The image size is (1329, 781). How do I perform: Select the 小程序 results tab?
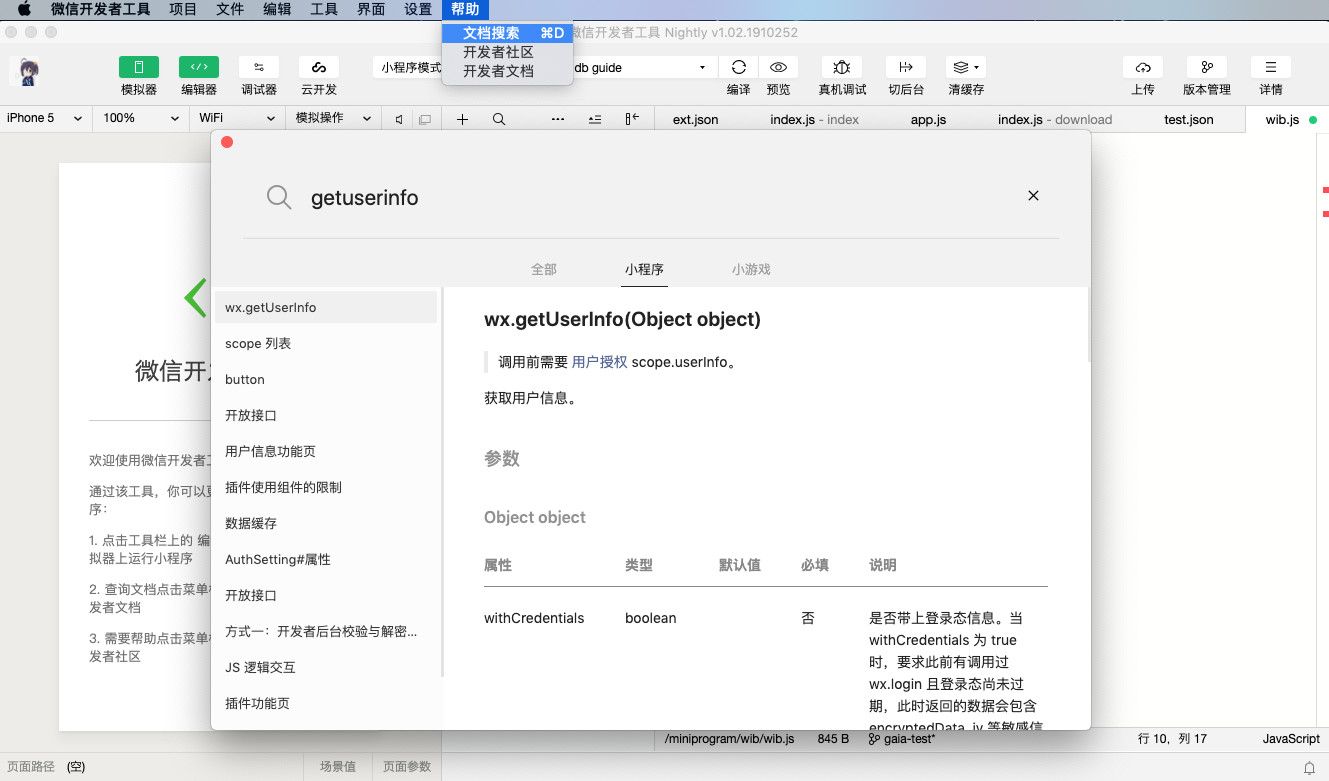tap(644, 269)
